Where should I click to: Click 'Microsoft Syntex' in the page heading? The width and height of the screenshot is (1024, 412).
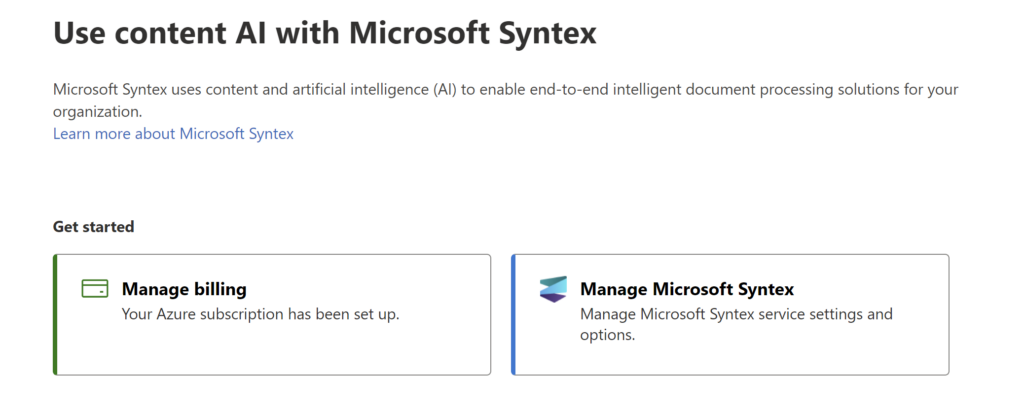coord(473,33)
